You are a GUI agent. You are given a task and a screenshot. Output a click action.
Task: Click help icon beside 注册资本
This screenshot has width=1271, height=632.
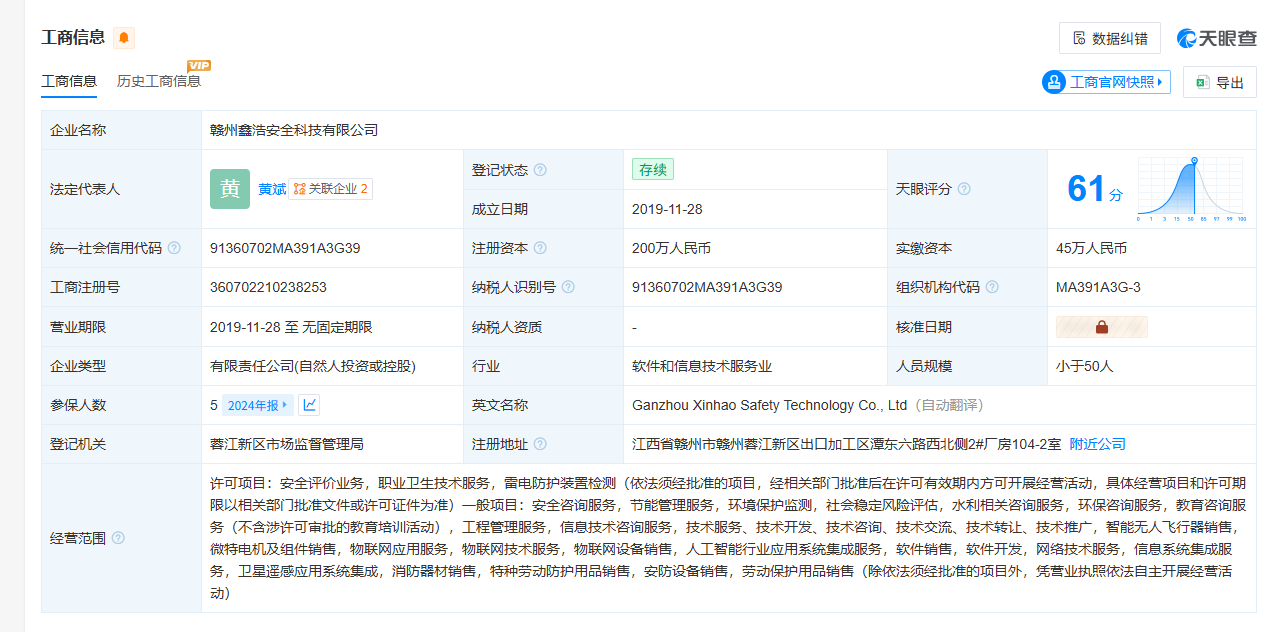540,248
